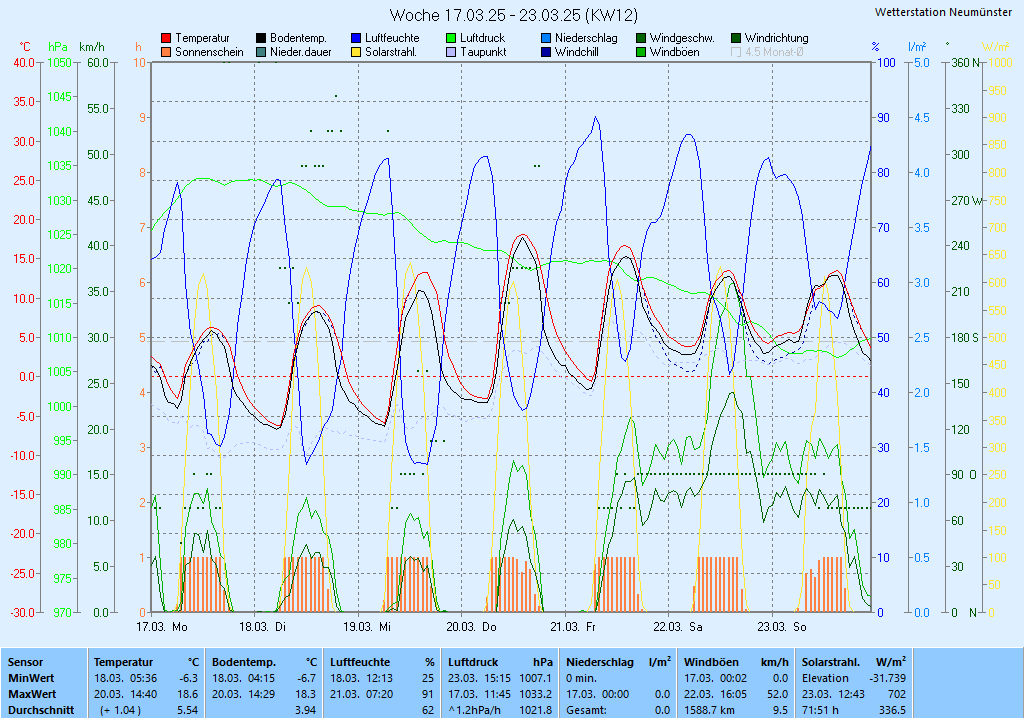Click the Sensor header in the table
This screenshot has width=1024, height=718.
pos(25,662)
